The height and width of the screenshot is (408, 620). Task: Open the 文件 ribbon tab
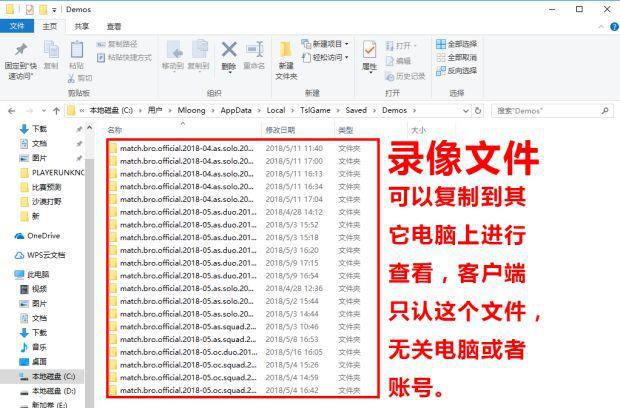coord(17,26)
